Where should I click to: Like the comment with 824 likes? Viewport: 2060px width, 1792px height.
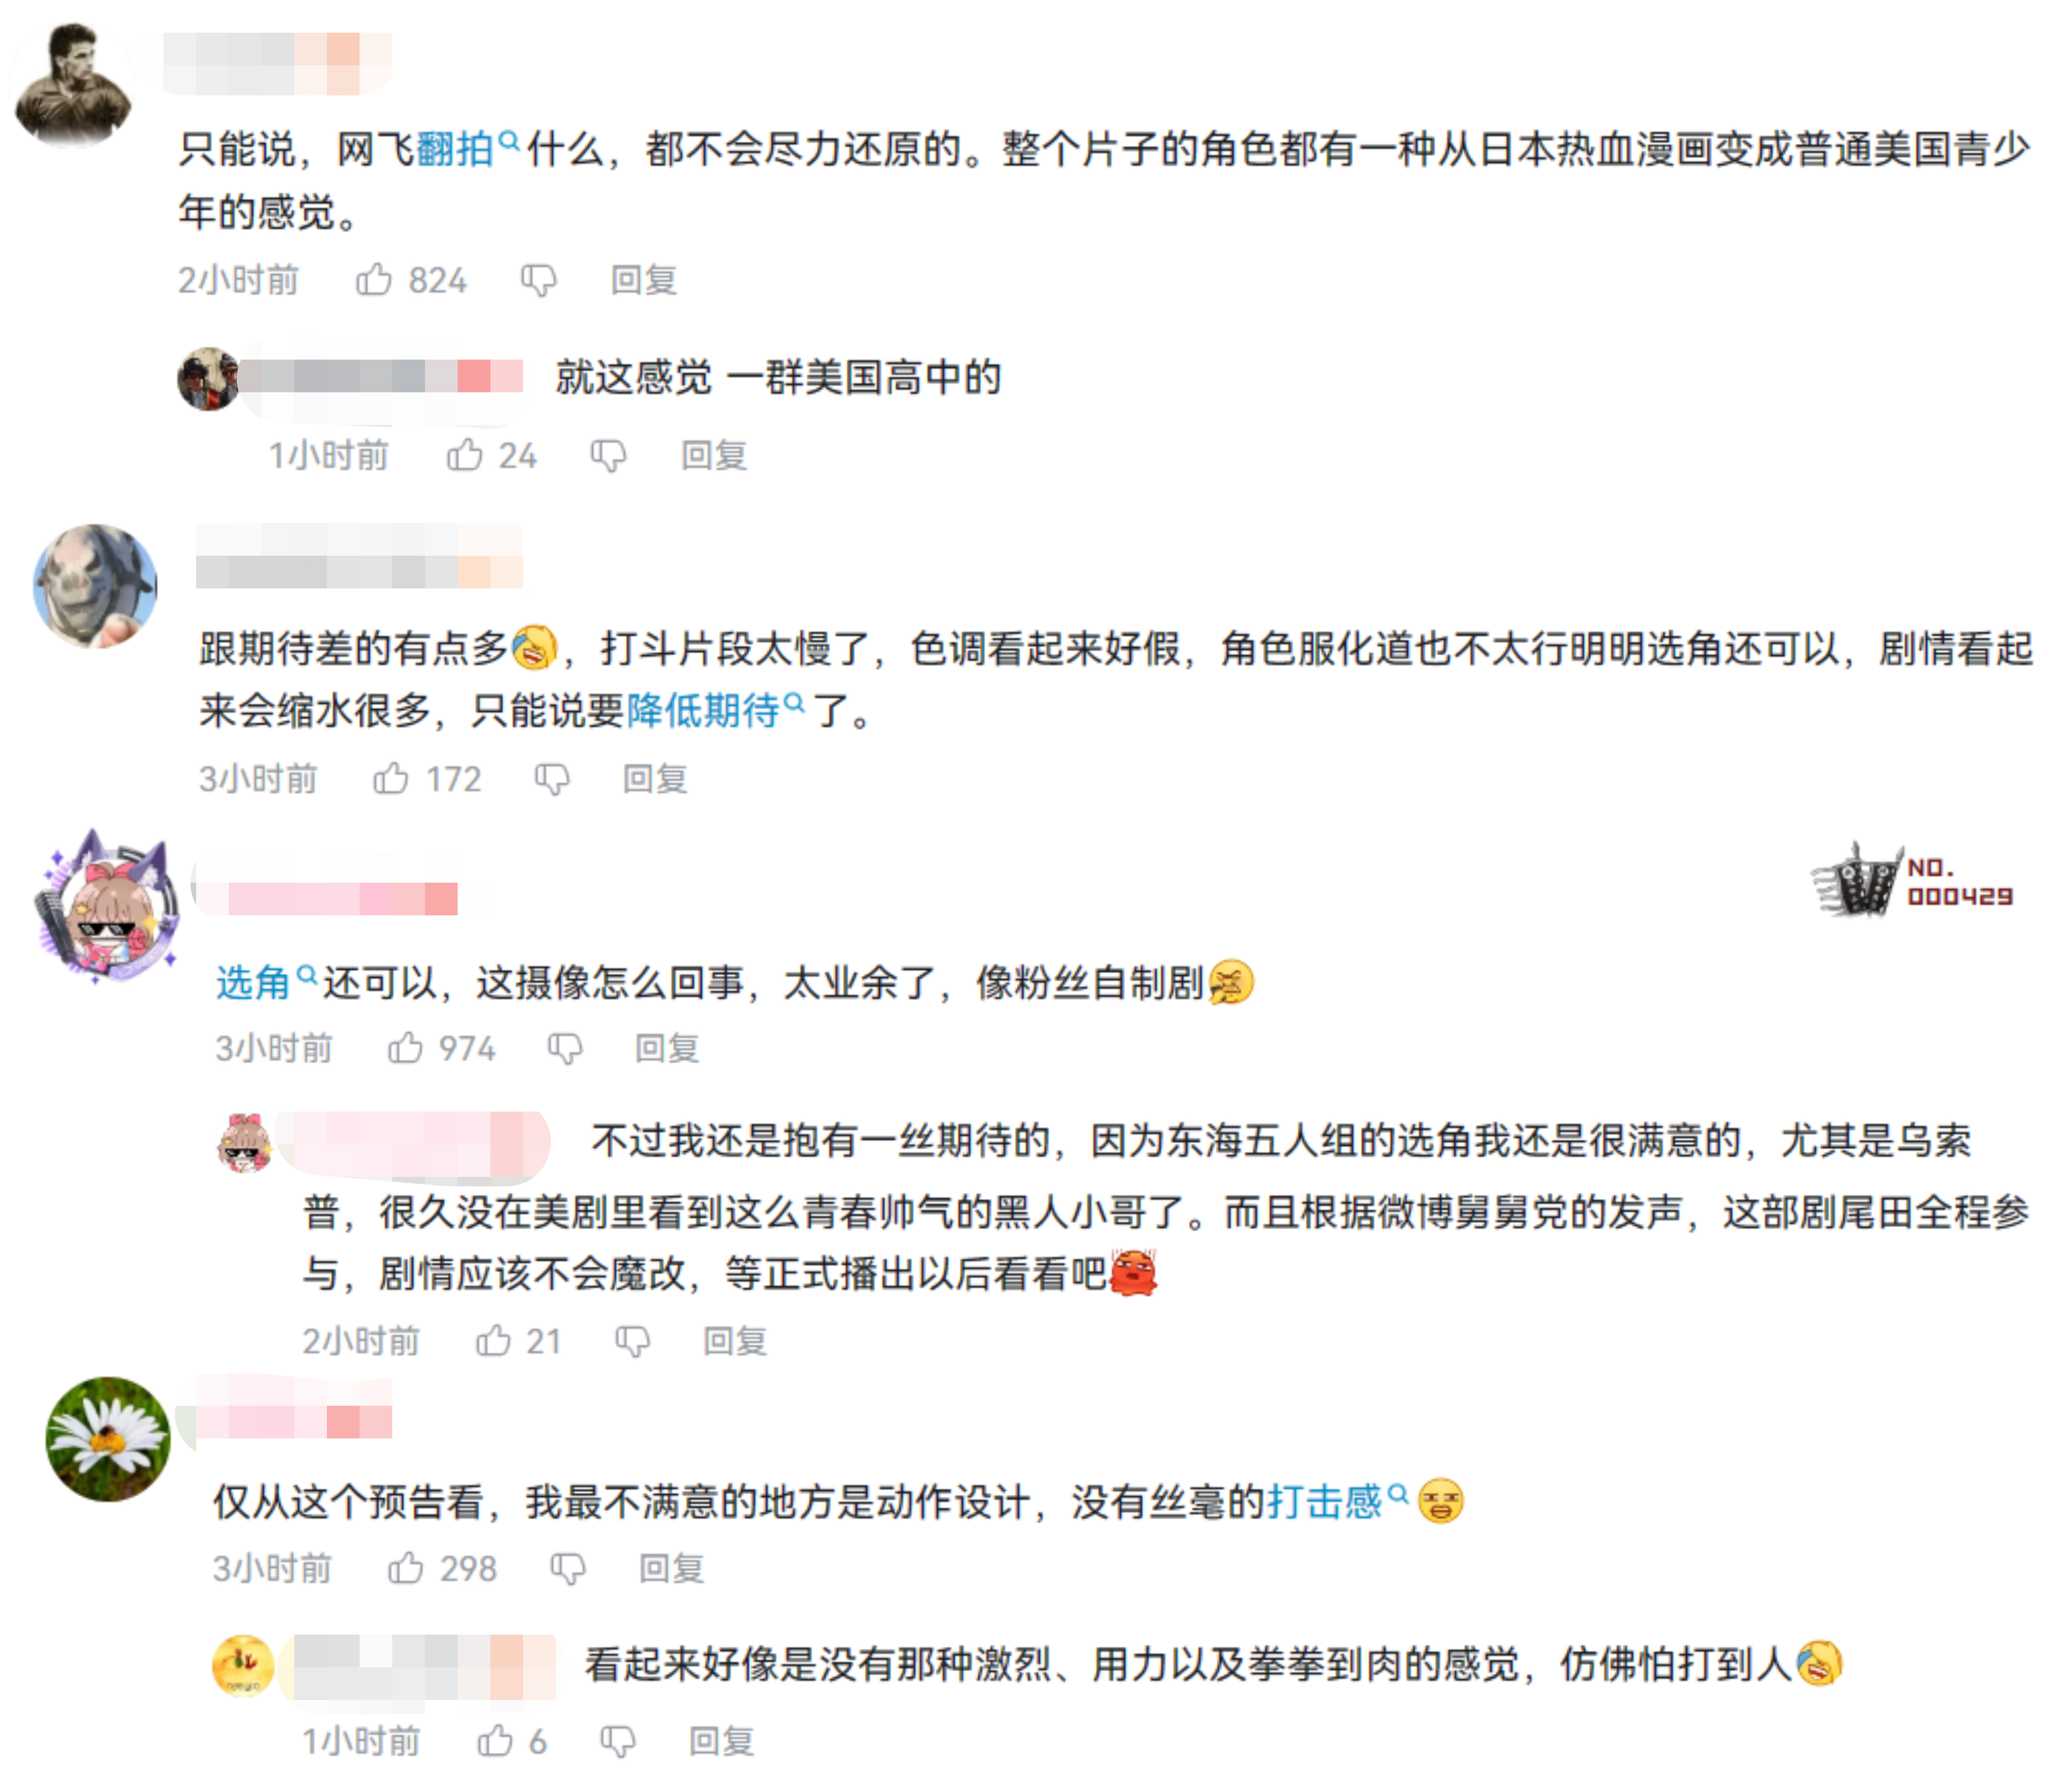coord(374,279)
